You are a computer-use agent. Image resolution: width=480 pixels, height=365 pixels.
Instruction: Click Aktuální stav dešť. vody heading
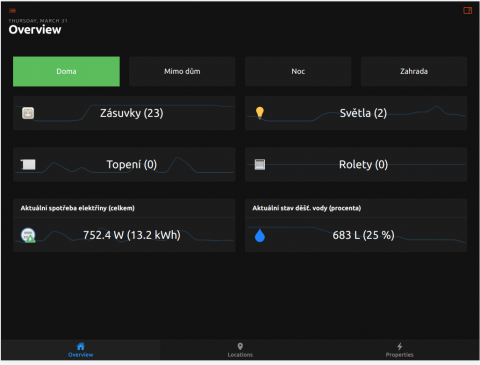point(307,208)
